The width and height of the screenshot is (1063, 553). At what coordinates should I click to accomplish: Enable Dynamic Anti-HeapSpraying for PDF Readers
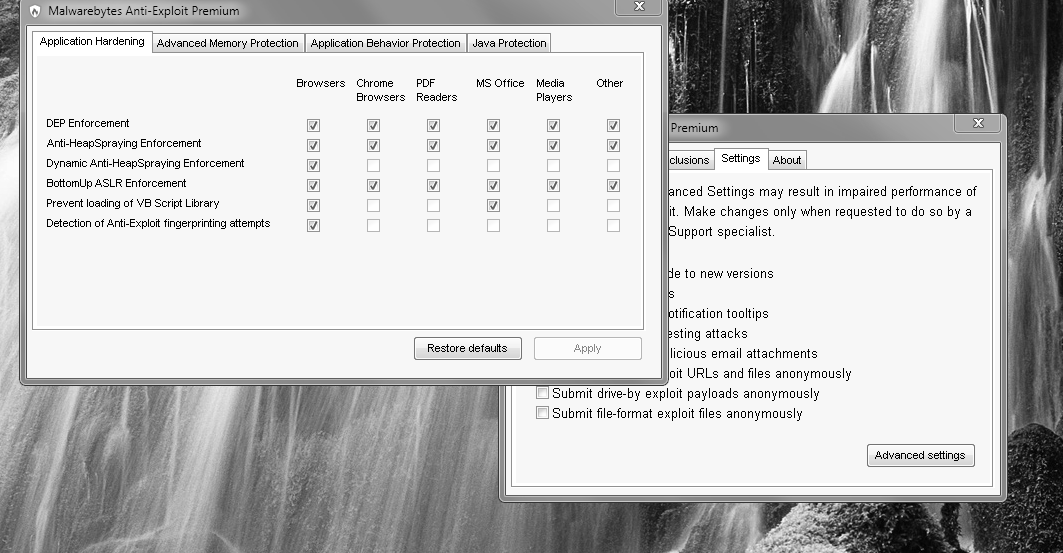433,165
